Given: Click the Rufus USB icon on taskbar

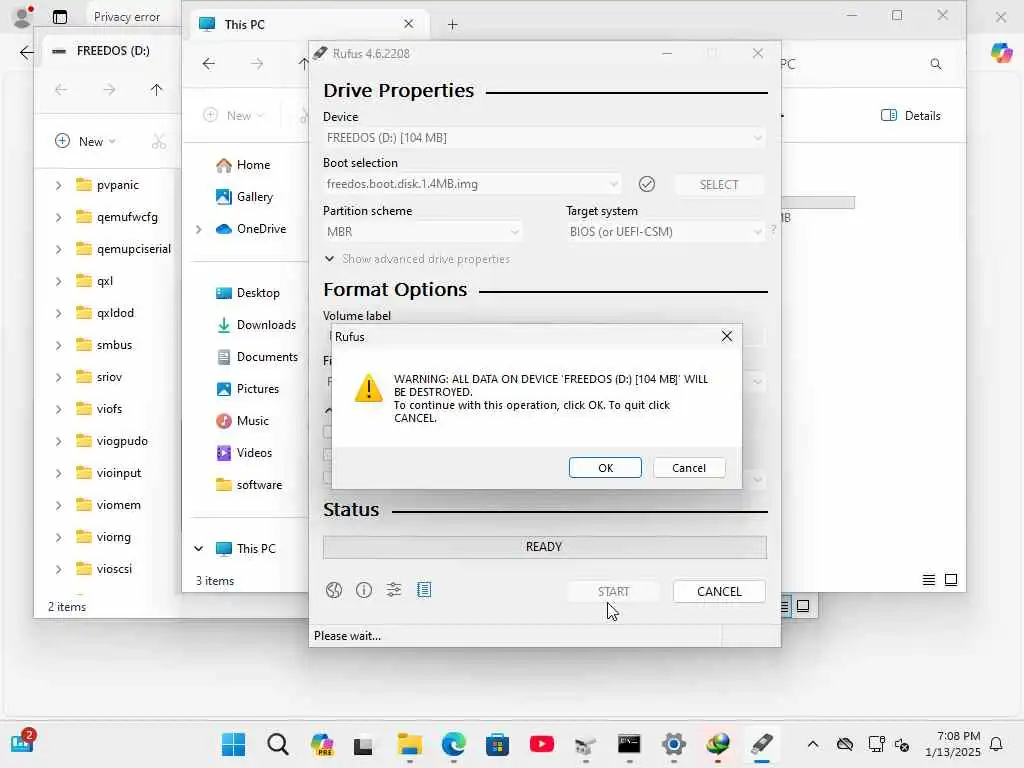Looking at the screenshot, I should click(x=761, y=744).
